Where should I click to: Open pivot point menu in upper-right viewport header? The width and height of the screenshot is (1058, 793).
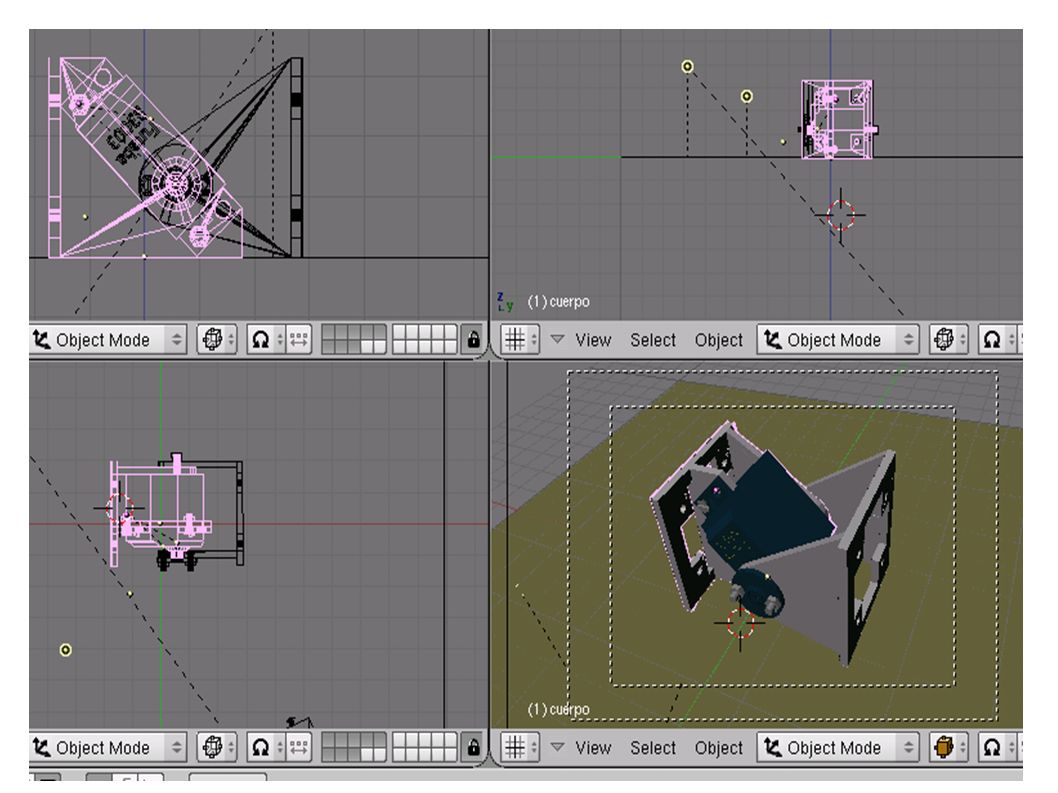(997, 339)
